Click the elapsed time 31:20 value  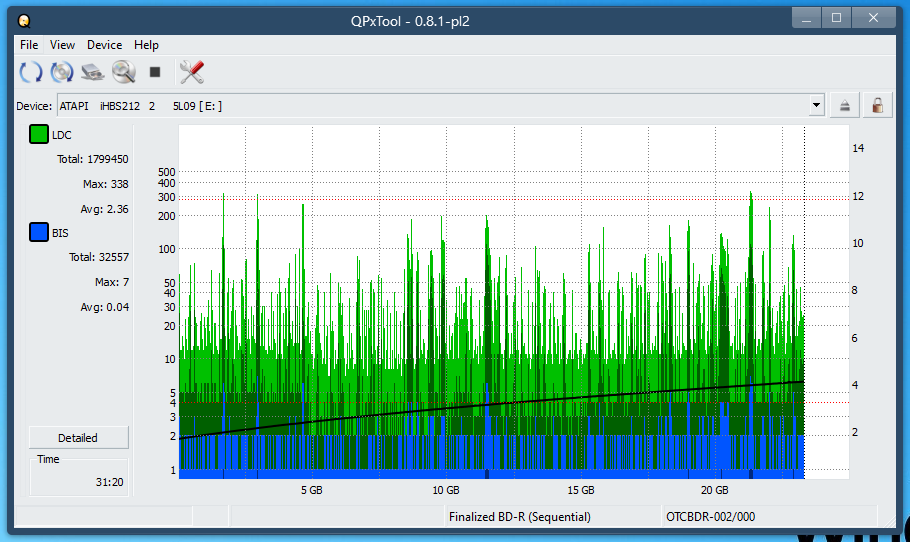pos(109,482)
